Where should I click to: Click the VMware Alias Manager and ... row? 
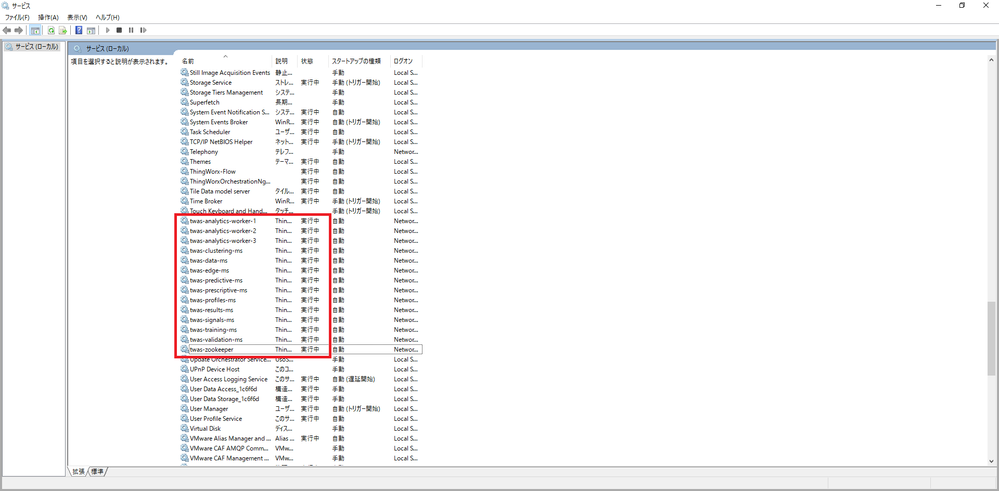301,438
